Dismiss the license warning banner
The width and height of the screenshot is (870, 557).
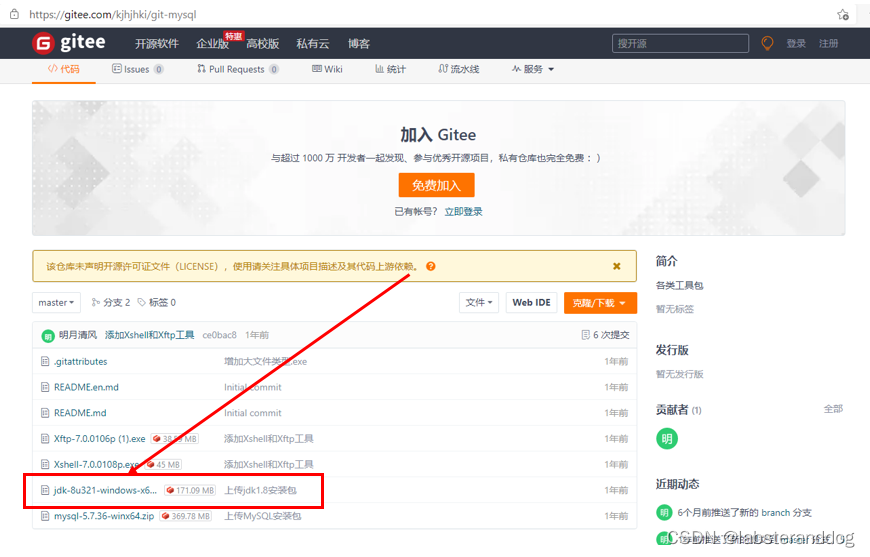tap(616, 266)
